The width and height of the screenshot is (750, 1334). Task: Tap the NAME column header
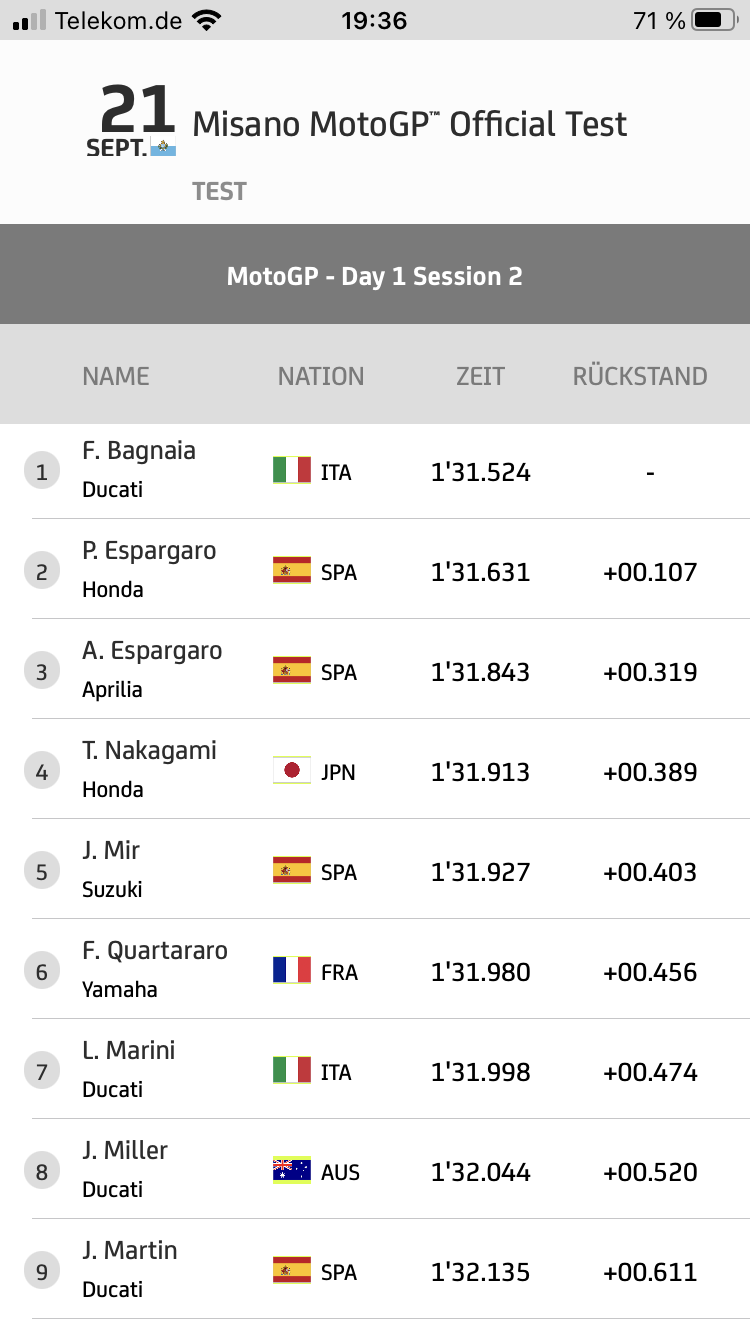point(116,376)
